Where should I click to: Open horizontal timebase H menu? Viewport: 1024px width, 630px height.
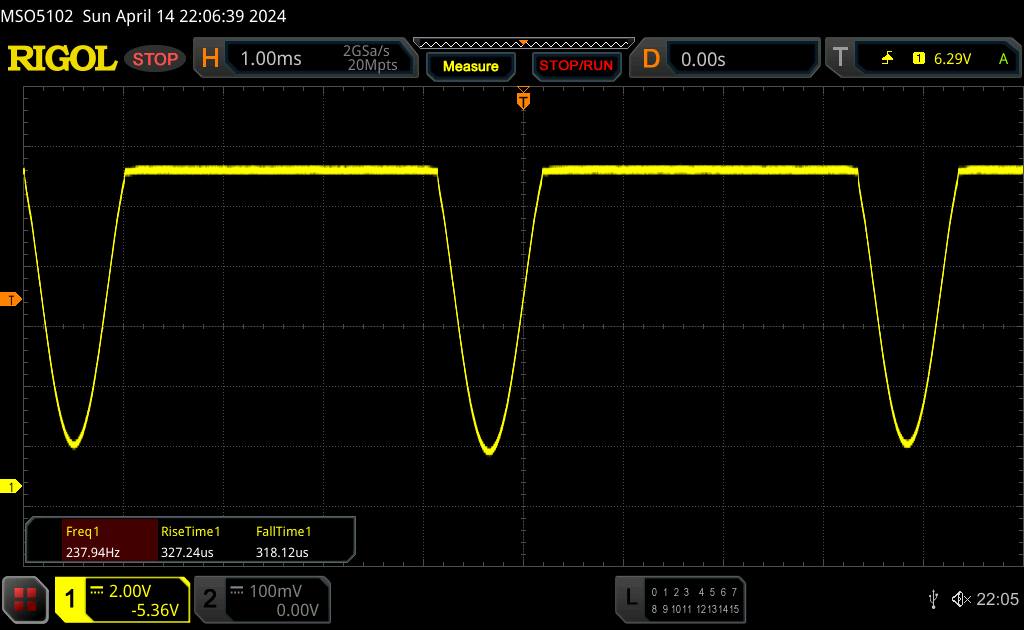(210, 59)
